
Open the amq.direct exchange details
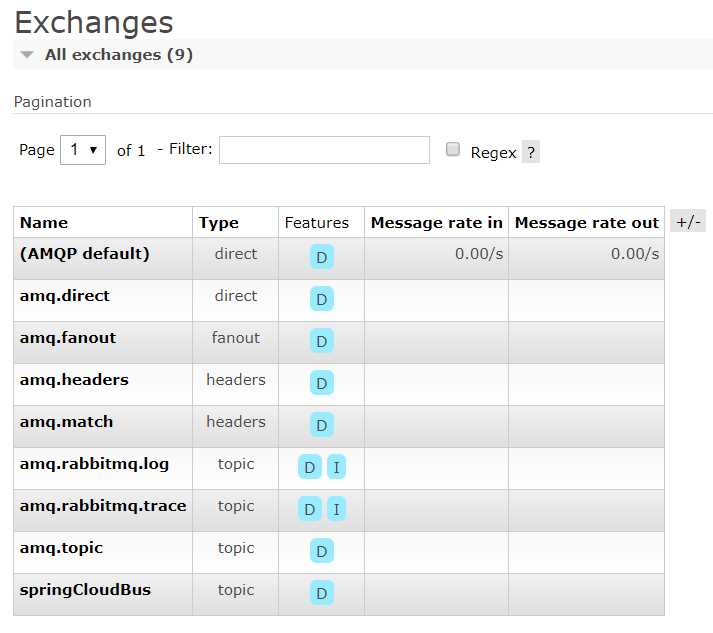(x=65, y=296)
